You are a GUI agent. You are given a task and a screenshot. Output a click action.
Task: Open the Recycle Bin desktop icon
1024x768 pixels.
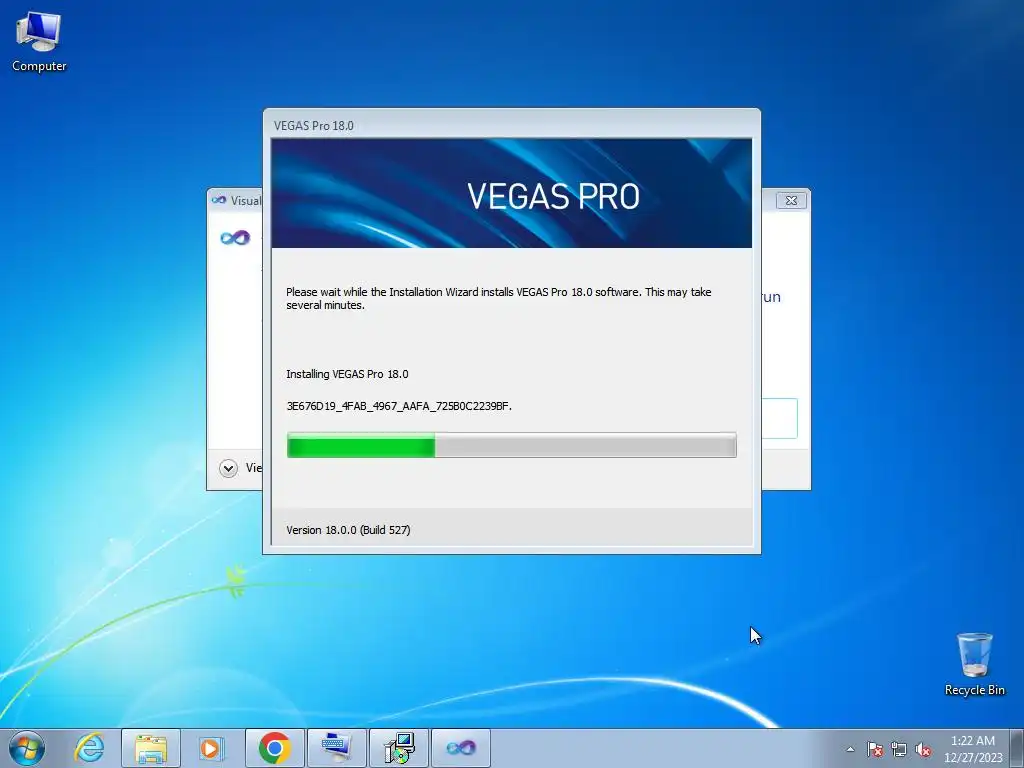974,664
